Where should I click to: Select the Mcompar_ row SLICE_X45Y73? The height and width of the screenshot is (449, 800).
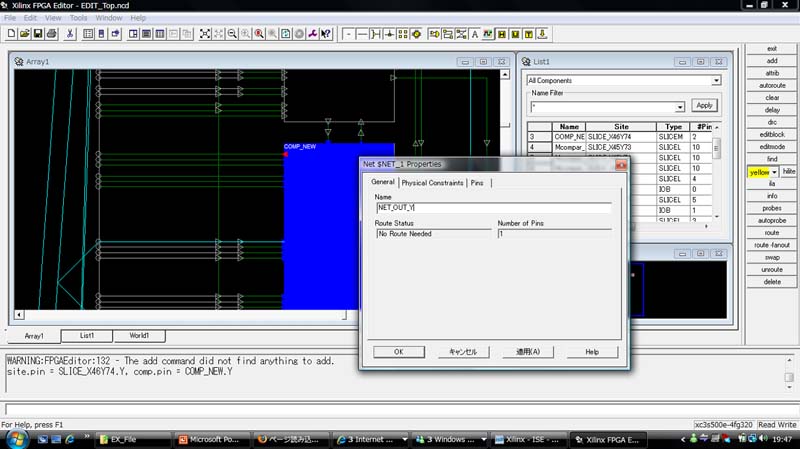pyautogui.click(x=620, y=147)
